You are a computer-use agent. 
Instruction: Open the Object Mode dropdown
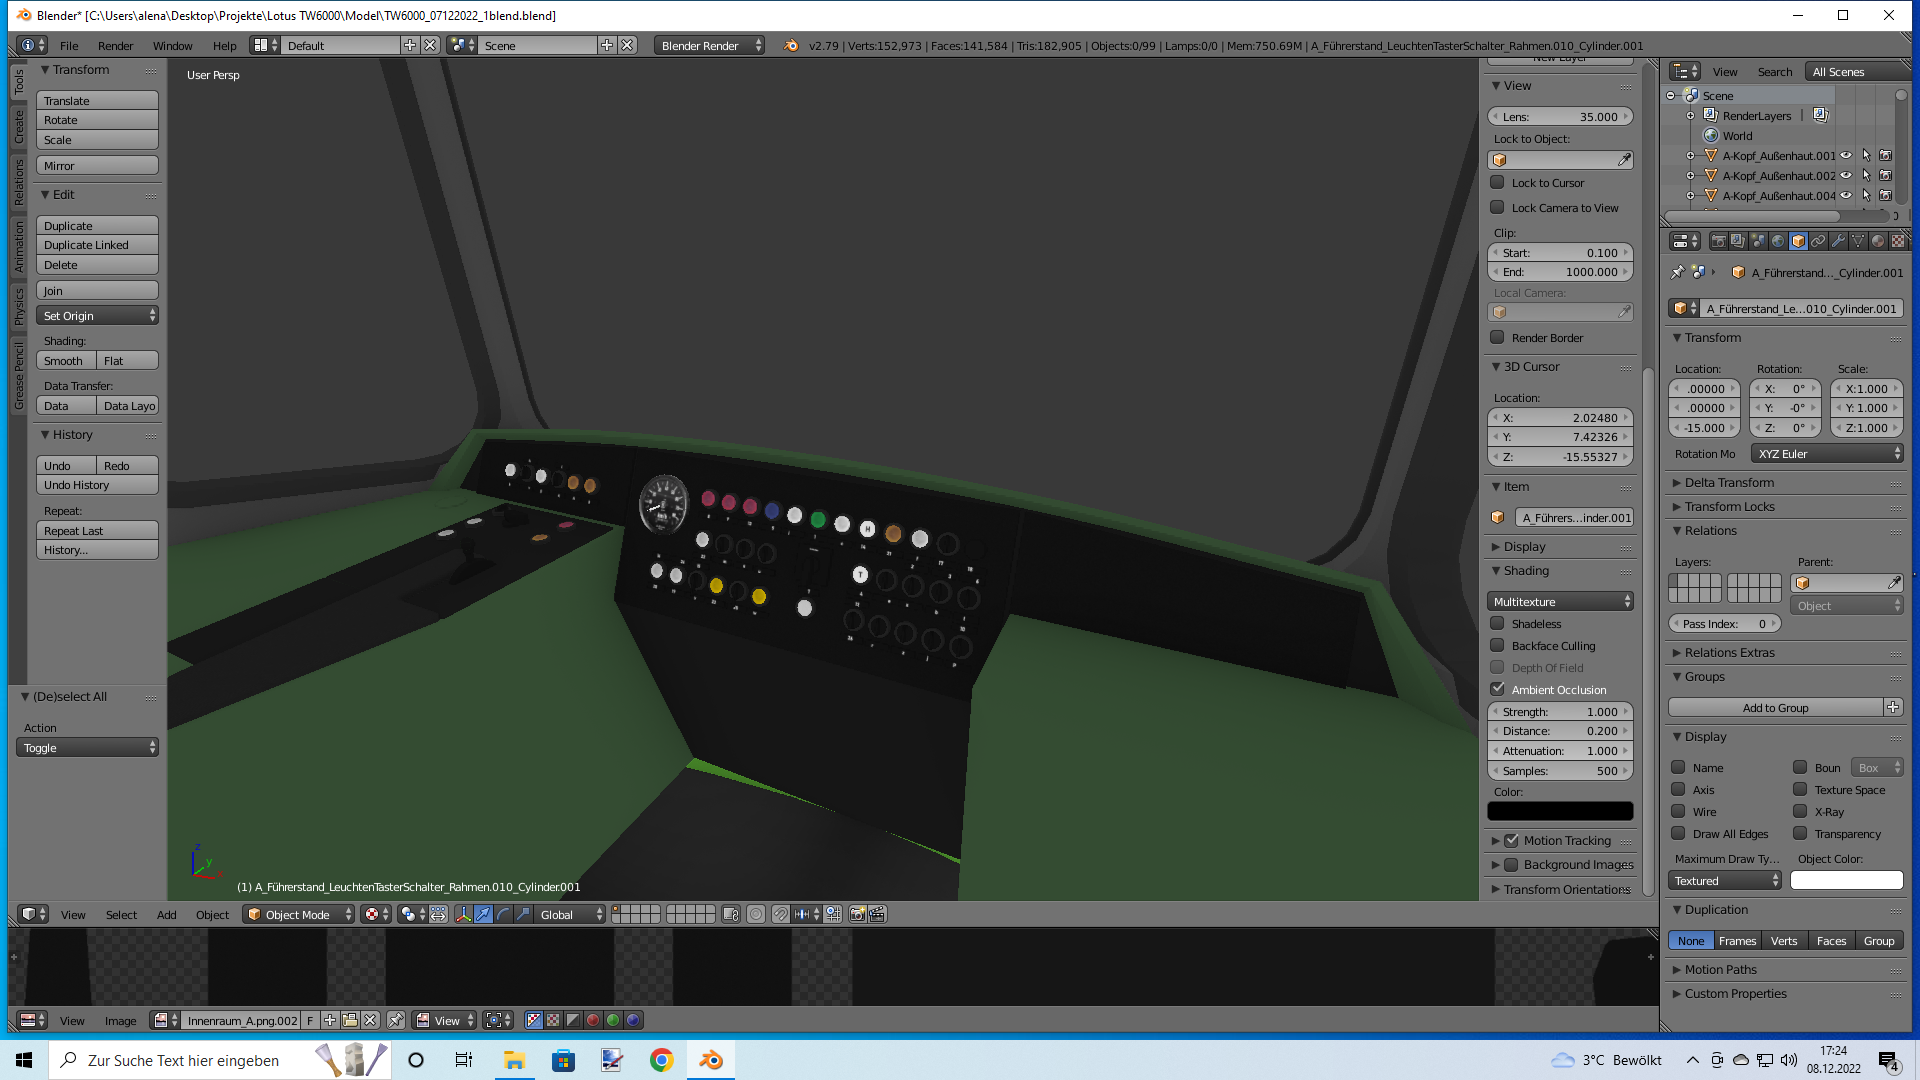tap(298, 914)
